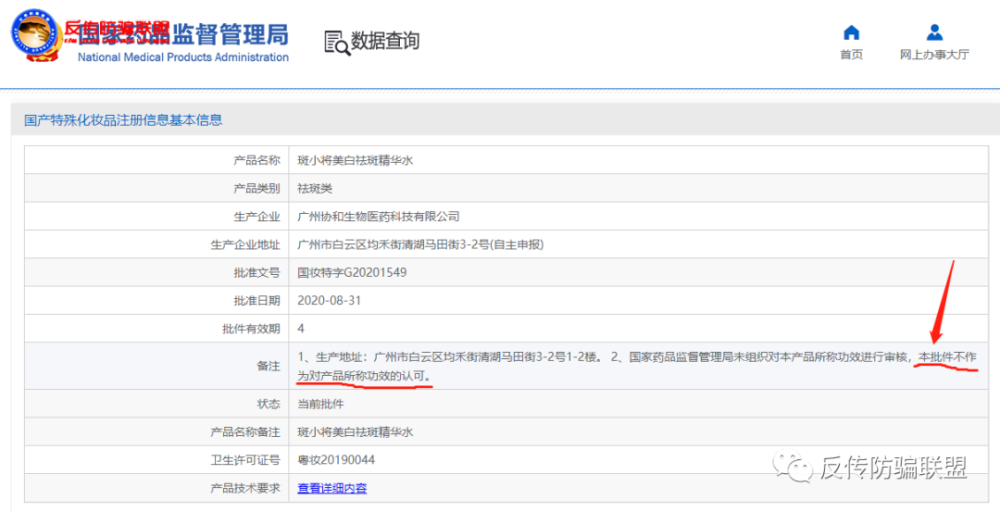Select the 粤妆20190044 value
This screenshot has height=512, width=1000.
tap(336, 460)
